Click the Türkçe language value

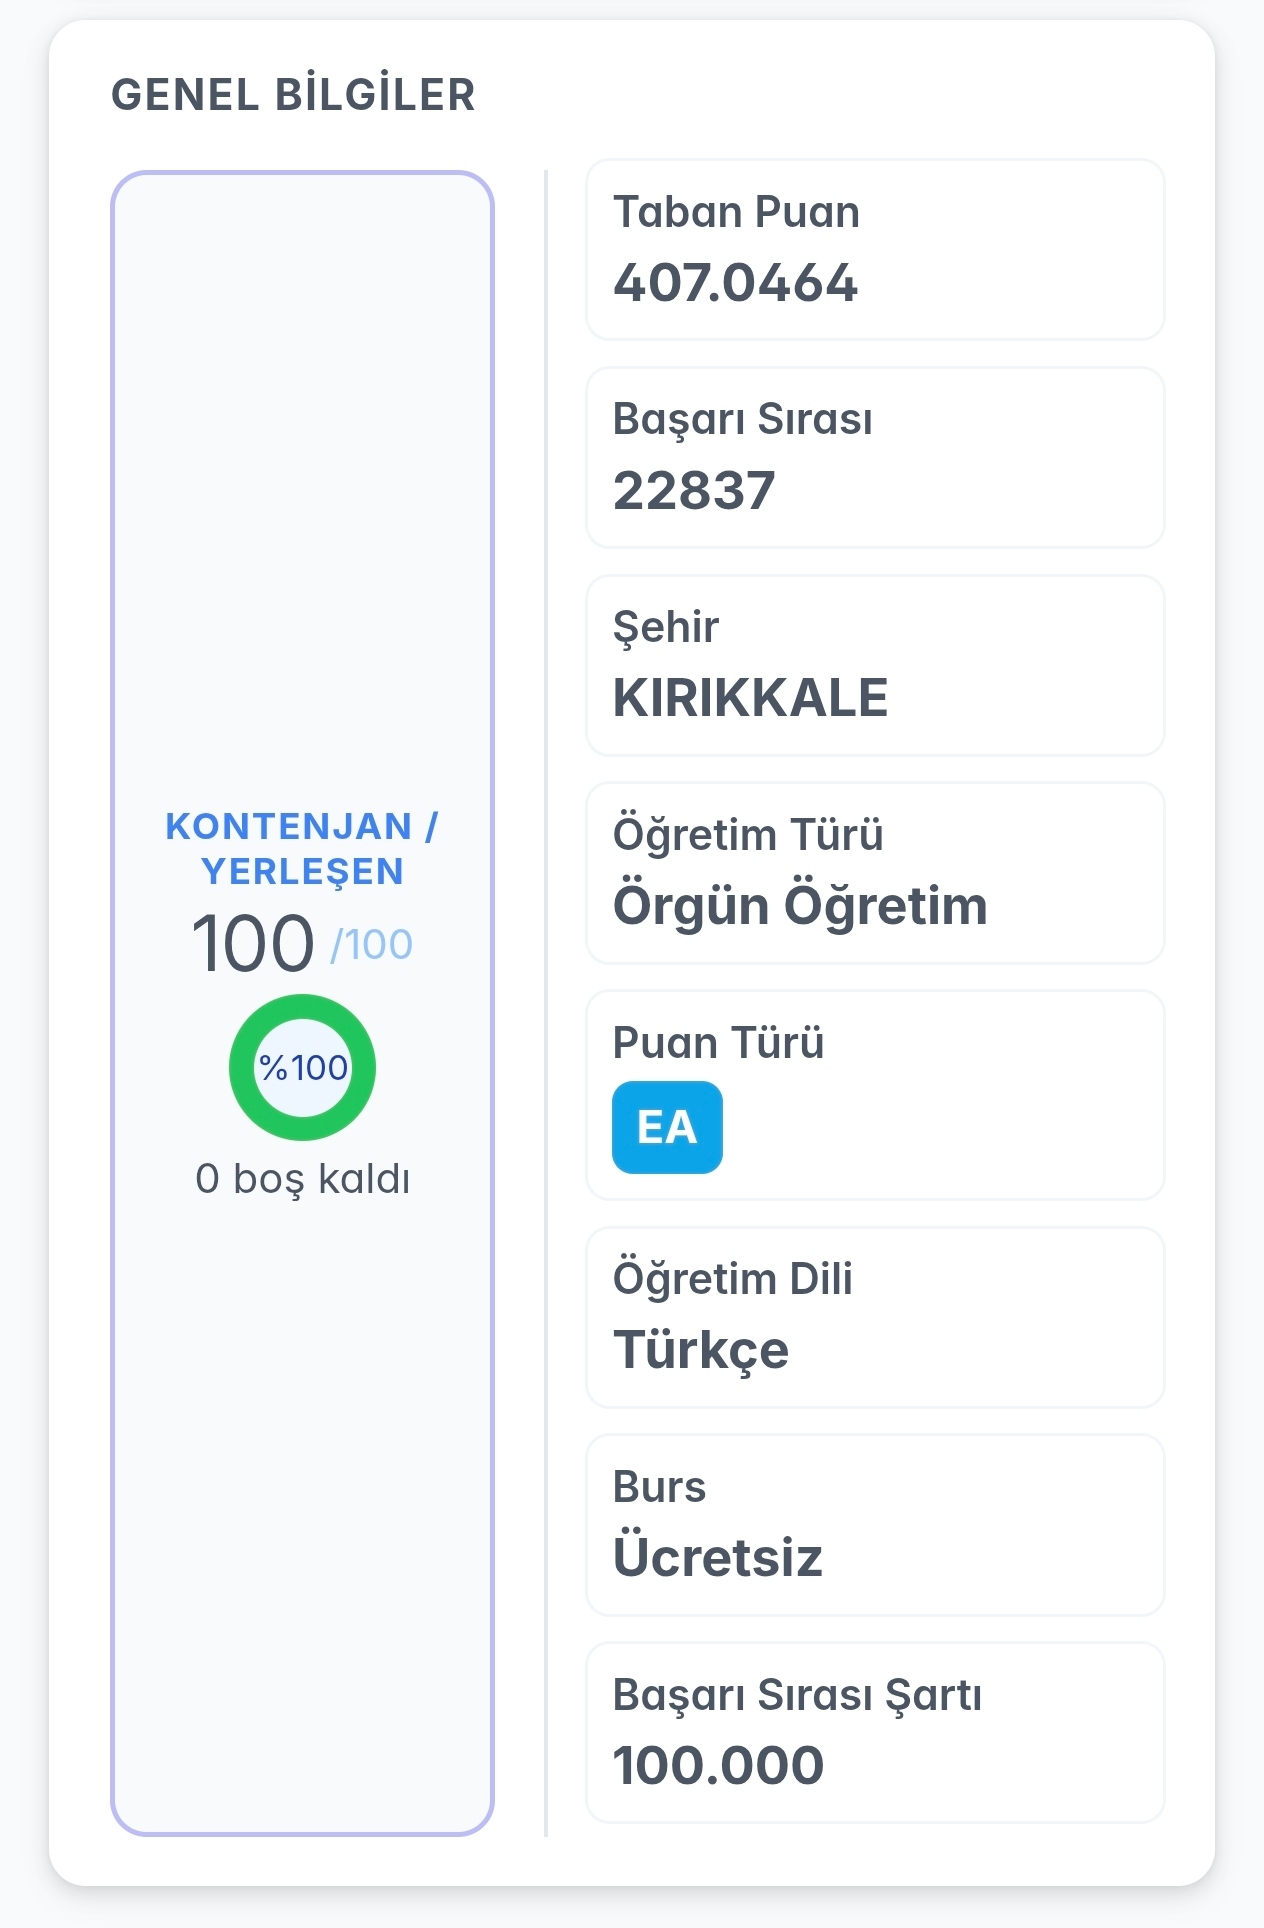tap(701, 1350)
